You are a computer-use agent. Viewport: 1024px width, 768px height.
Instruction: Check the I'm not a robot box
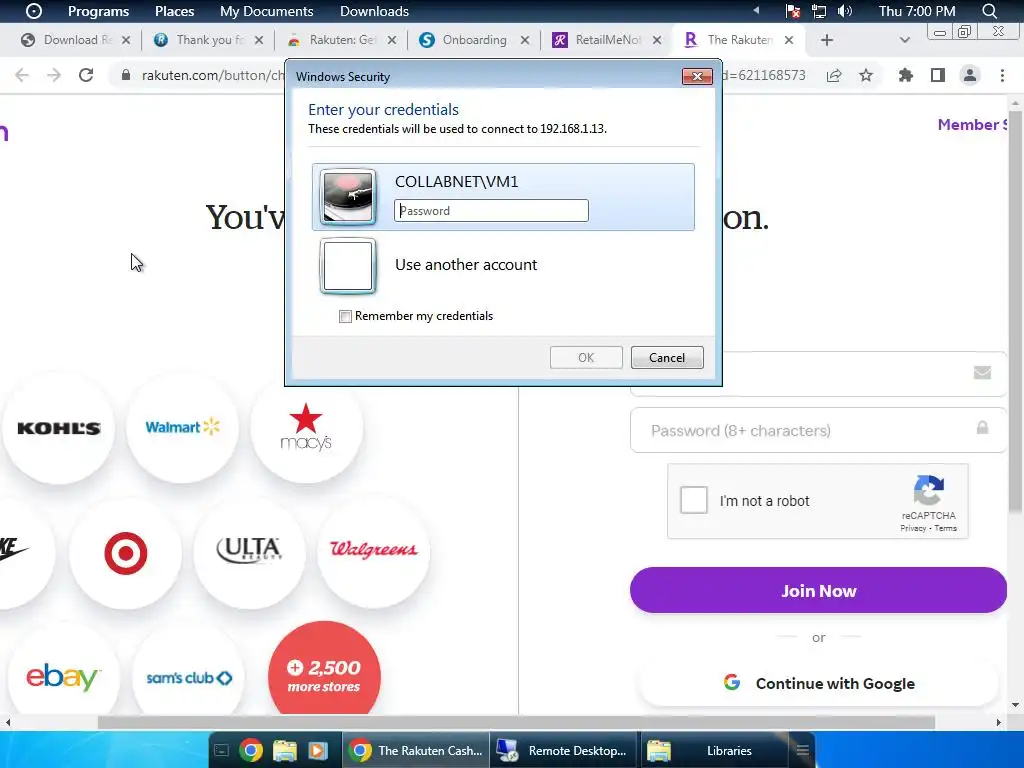694,500
